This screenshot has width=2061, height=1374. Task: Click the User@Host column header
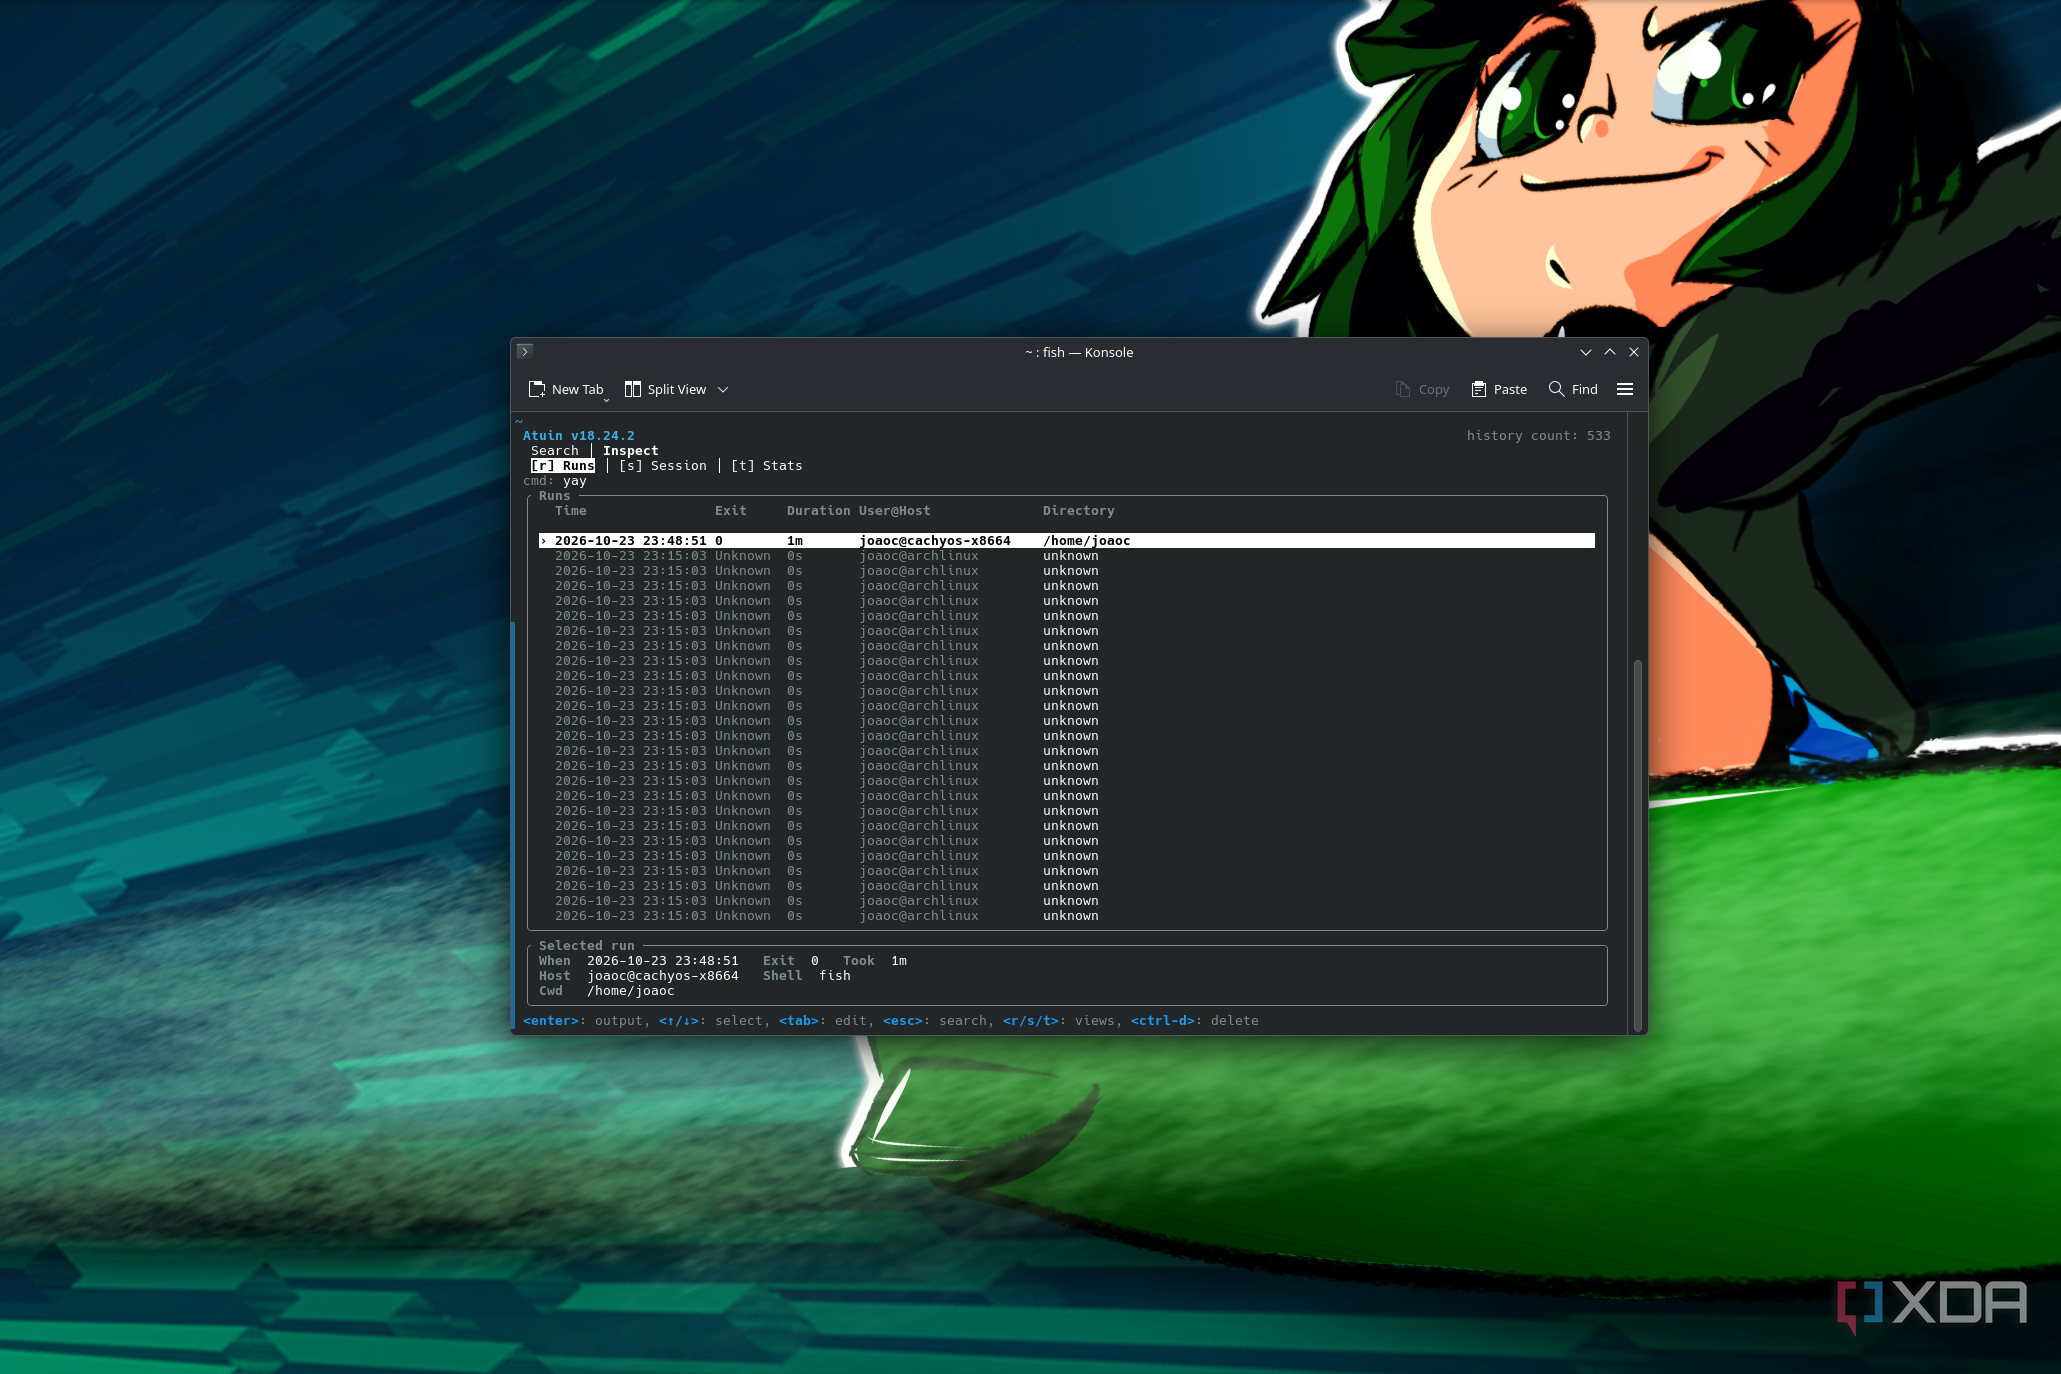coord(895,511)
